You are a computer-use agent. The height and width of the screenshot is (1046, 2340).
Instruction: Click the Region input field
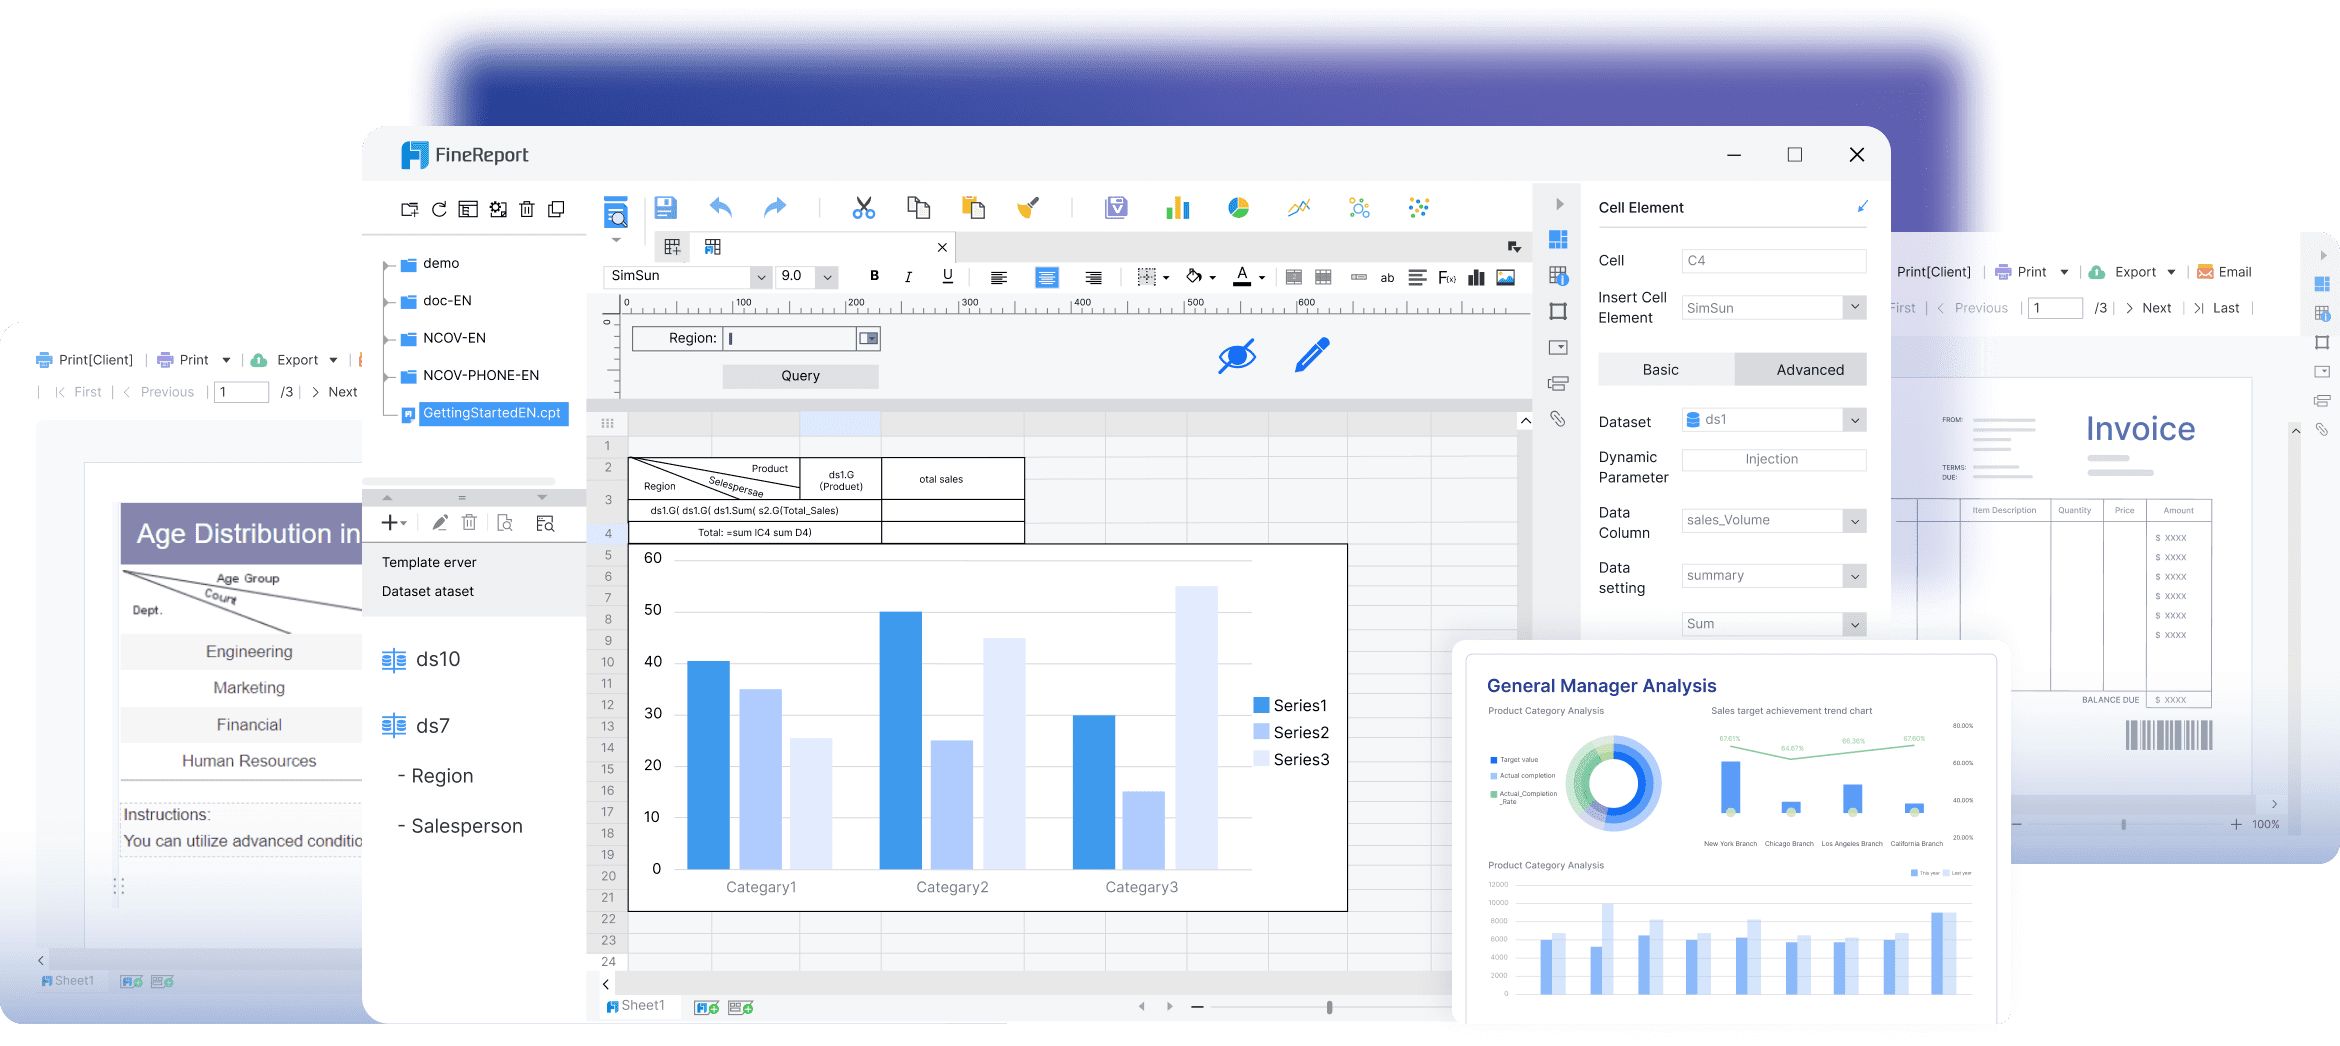click(790, 339)
